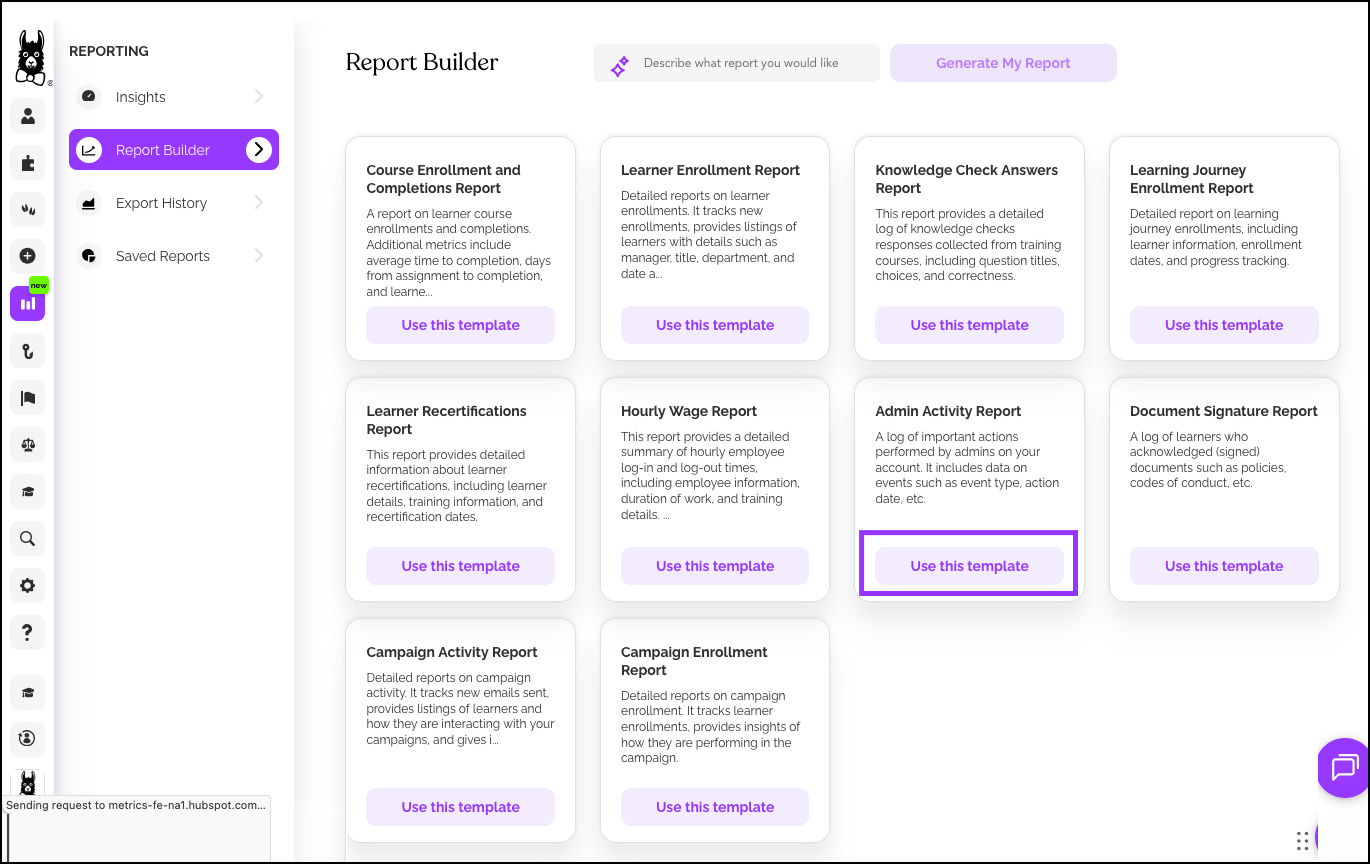
Task: Click the magnifying glass search icon
Action: (28, 539)
